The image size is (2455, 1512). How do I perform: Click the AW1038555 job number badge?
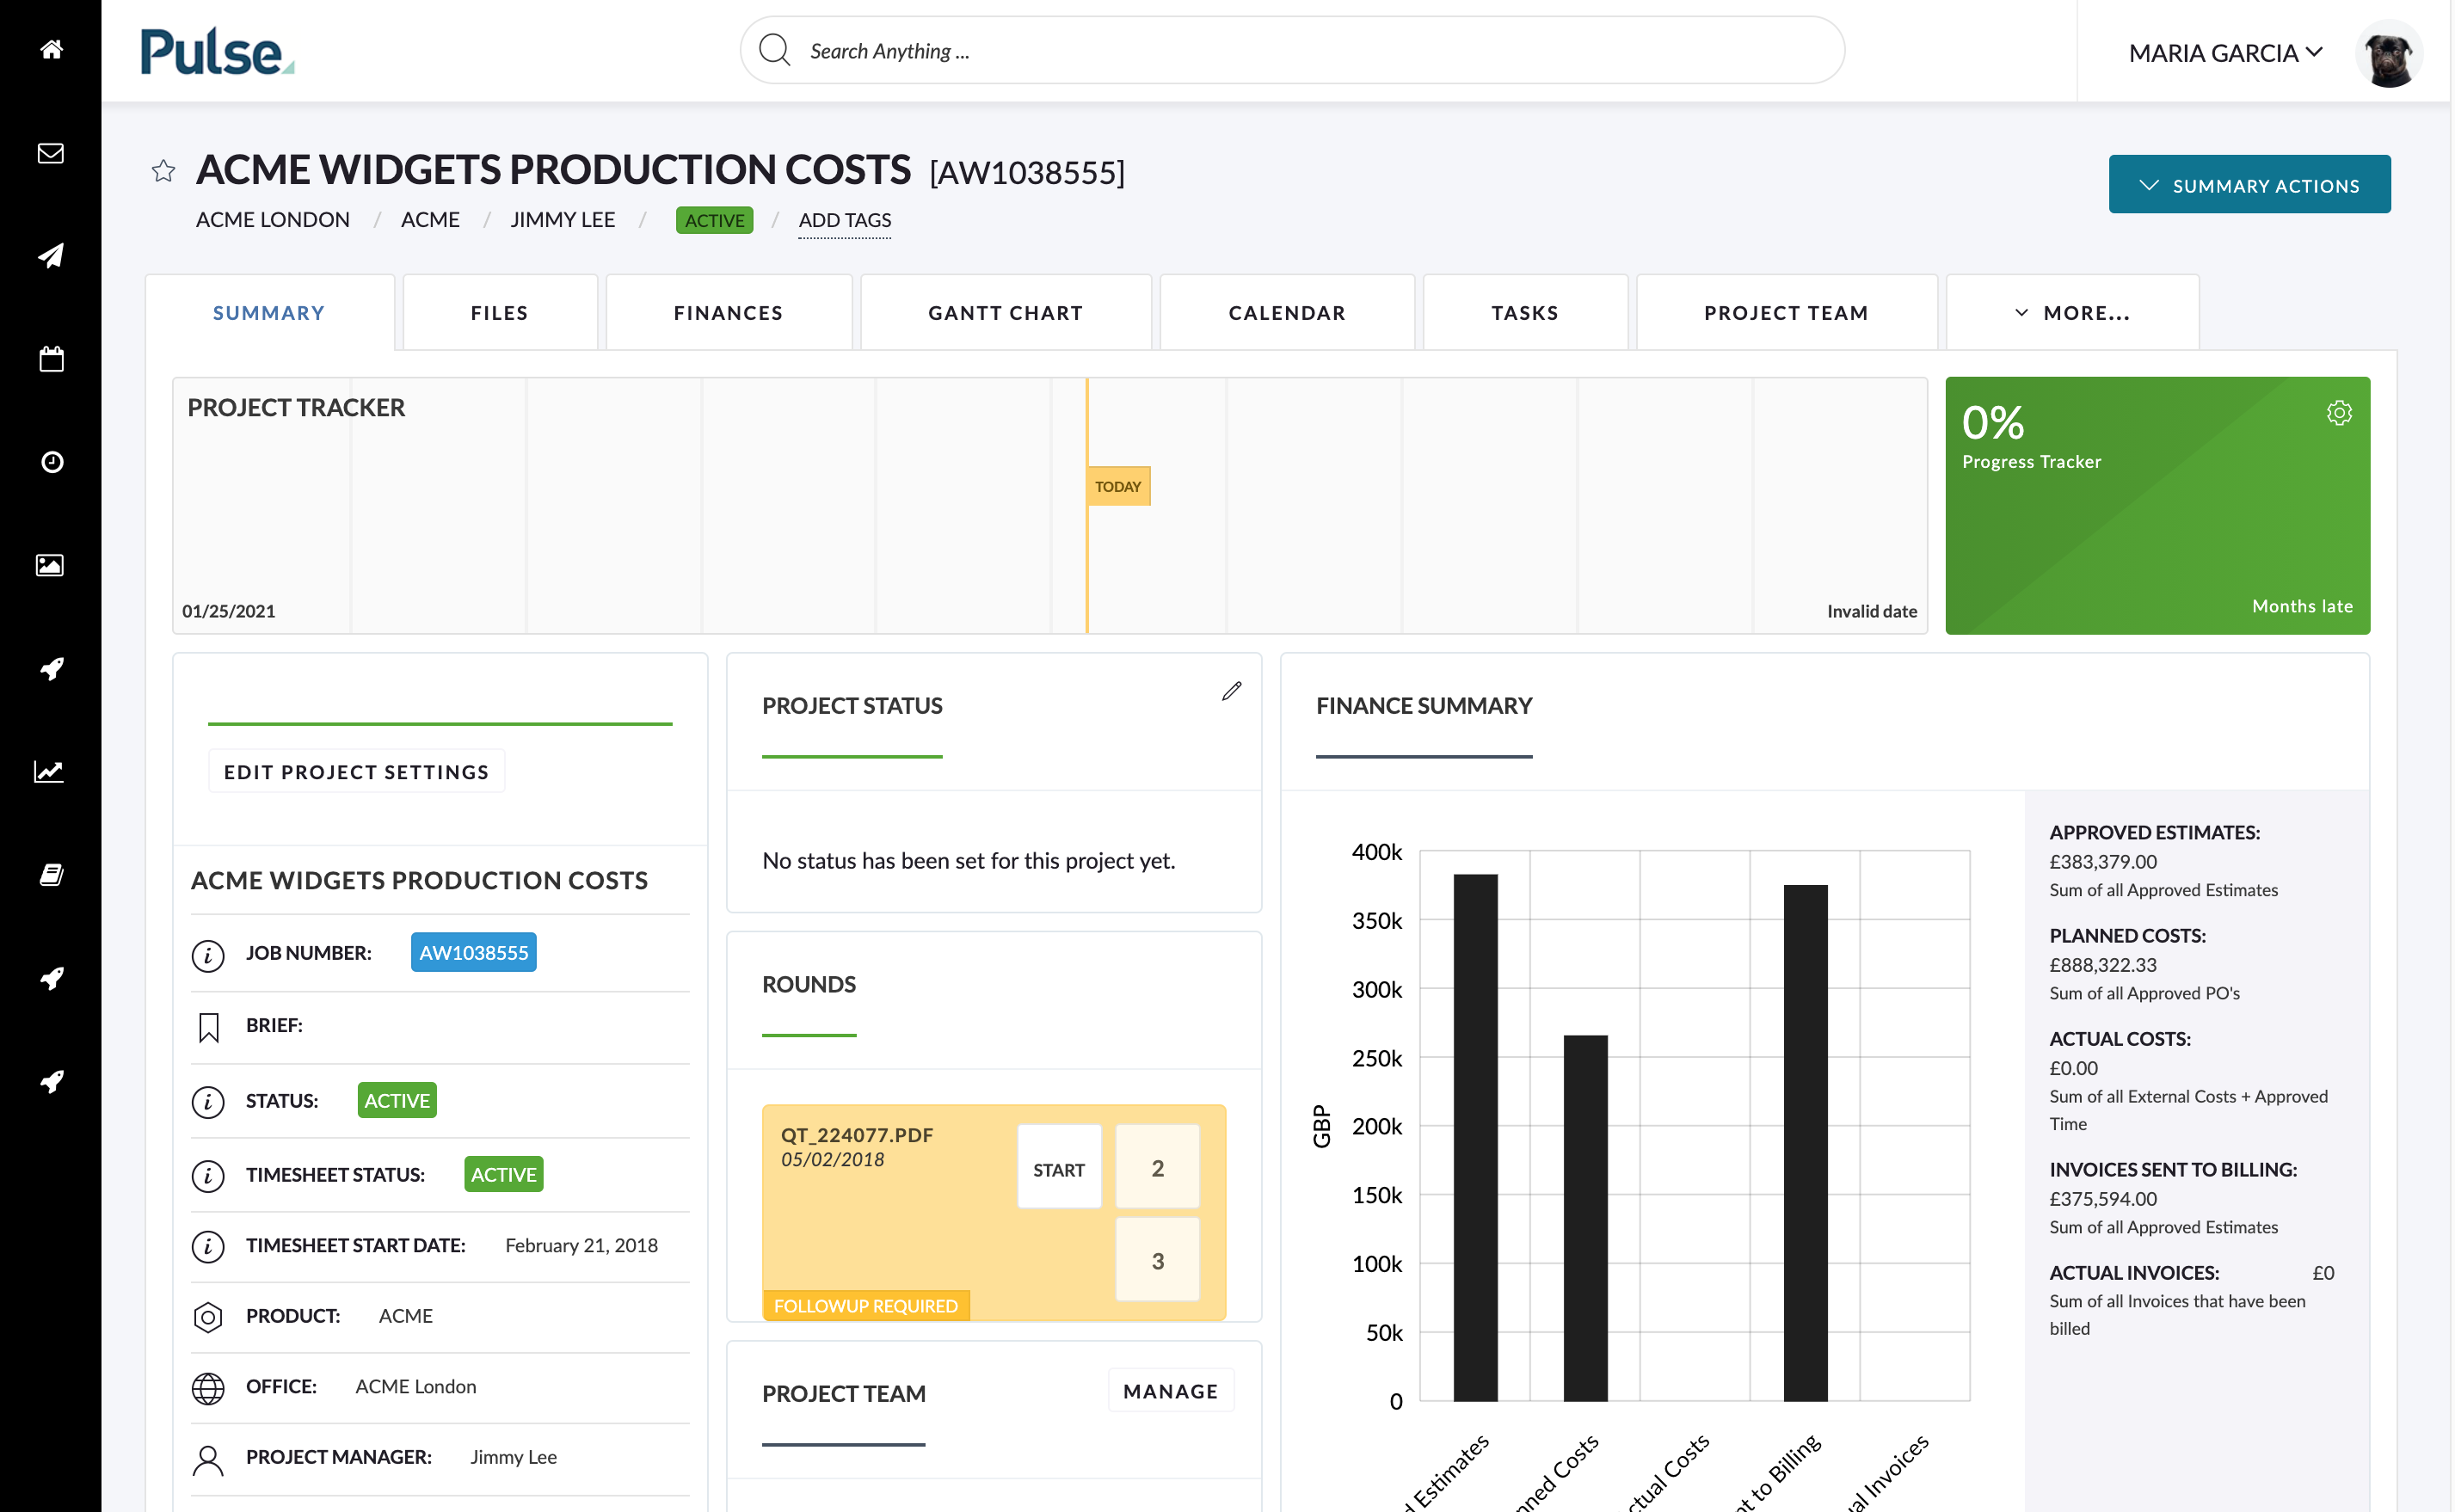point(473,953)
